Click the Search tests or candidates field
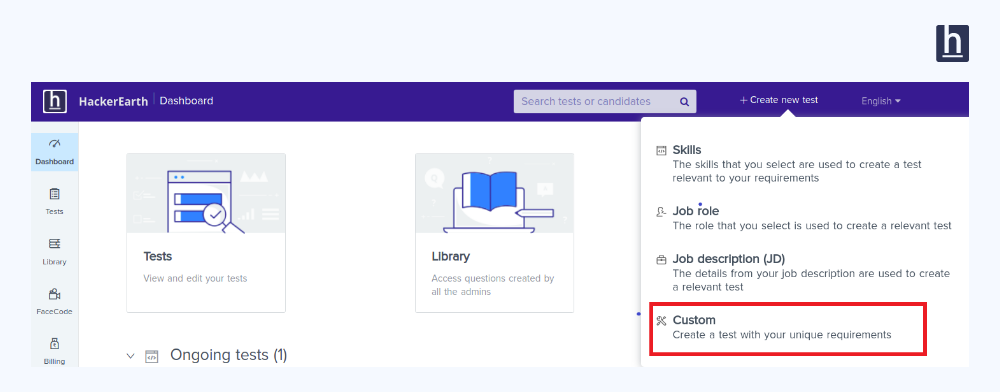This screenshot has height=392, width=1000. coord(605,101)
